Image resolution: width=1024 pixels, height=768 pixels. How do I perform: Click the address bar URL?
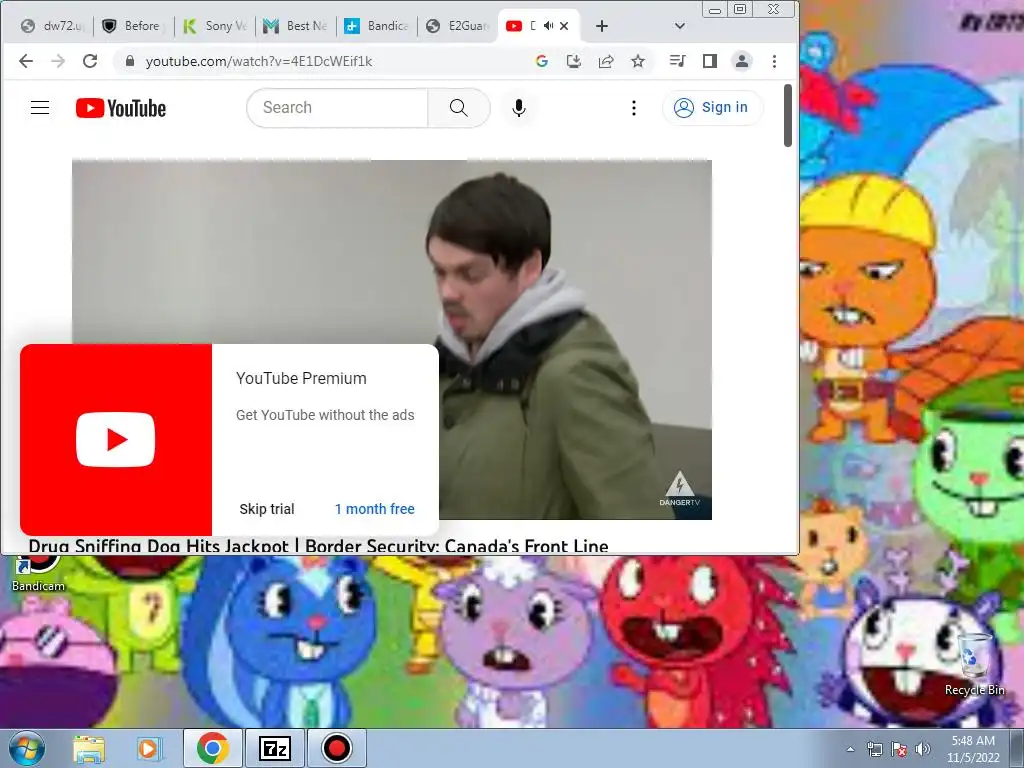[x=259, y=61]
